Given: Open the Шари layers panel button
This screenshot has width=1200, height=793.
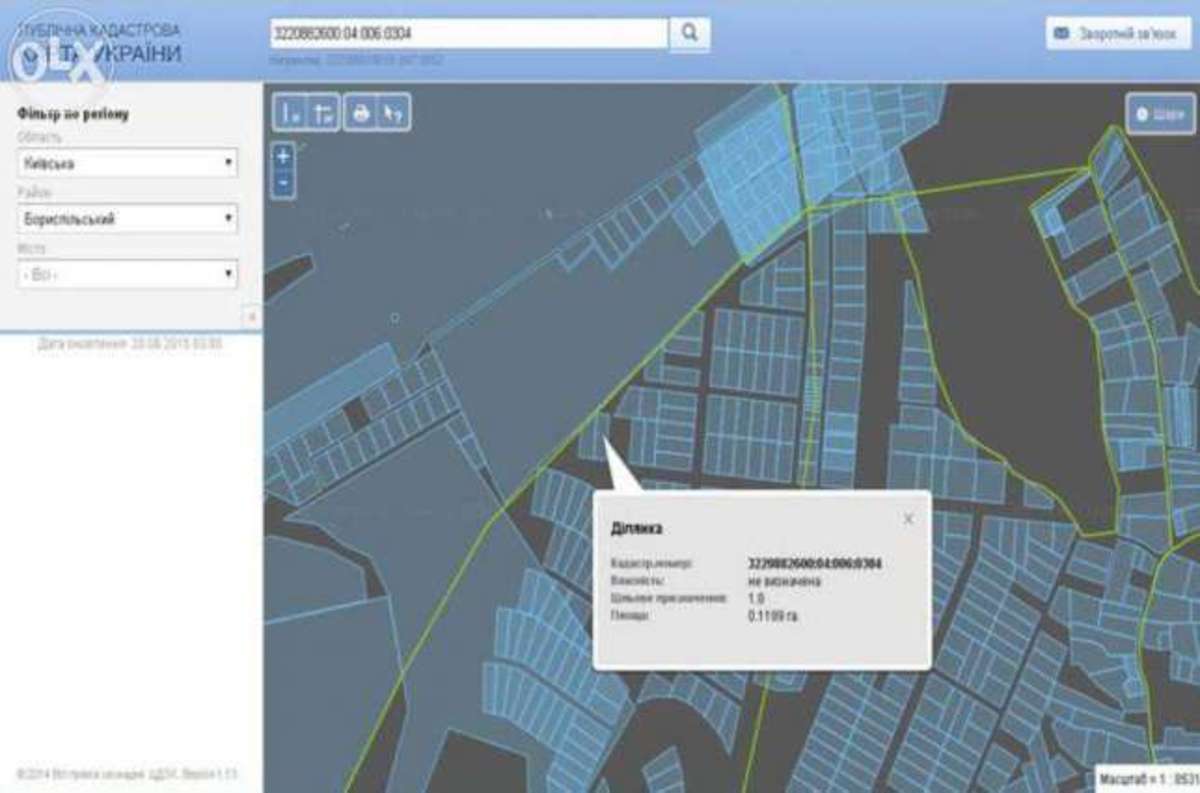Looking at the screenshot, I should 1160,113.
